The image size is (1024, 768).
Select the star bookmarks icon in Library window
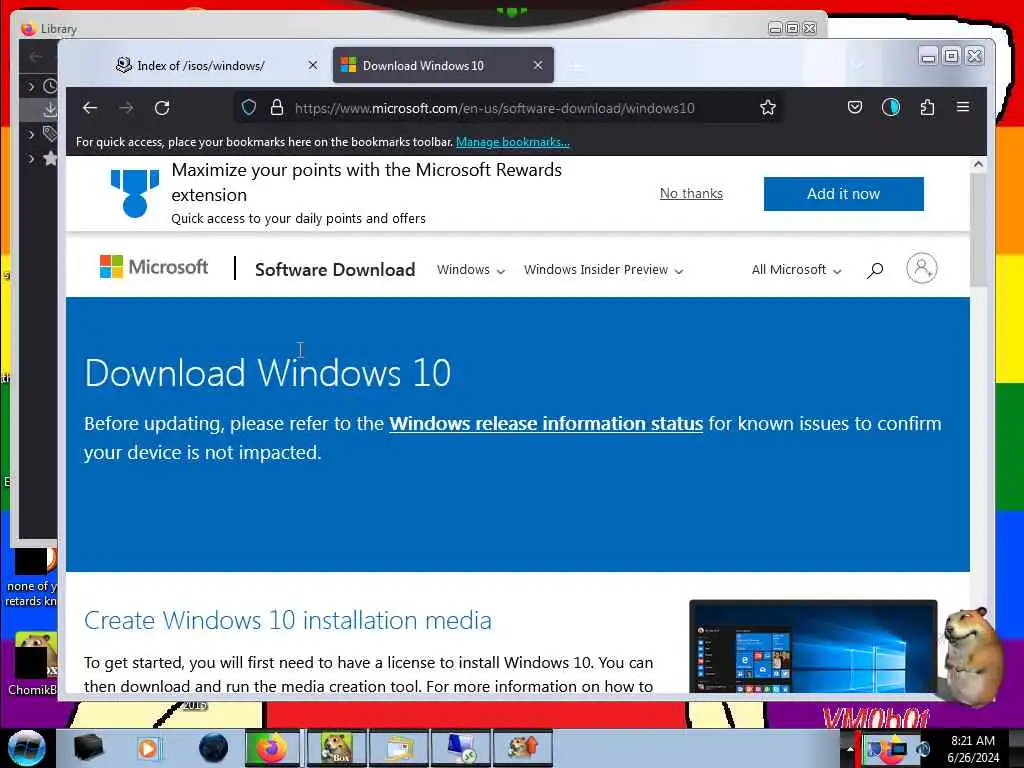(50, 158)
